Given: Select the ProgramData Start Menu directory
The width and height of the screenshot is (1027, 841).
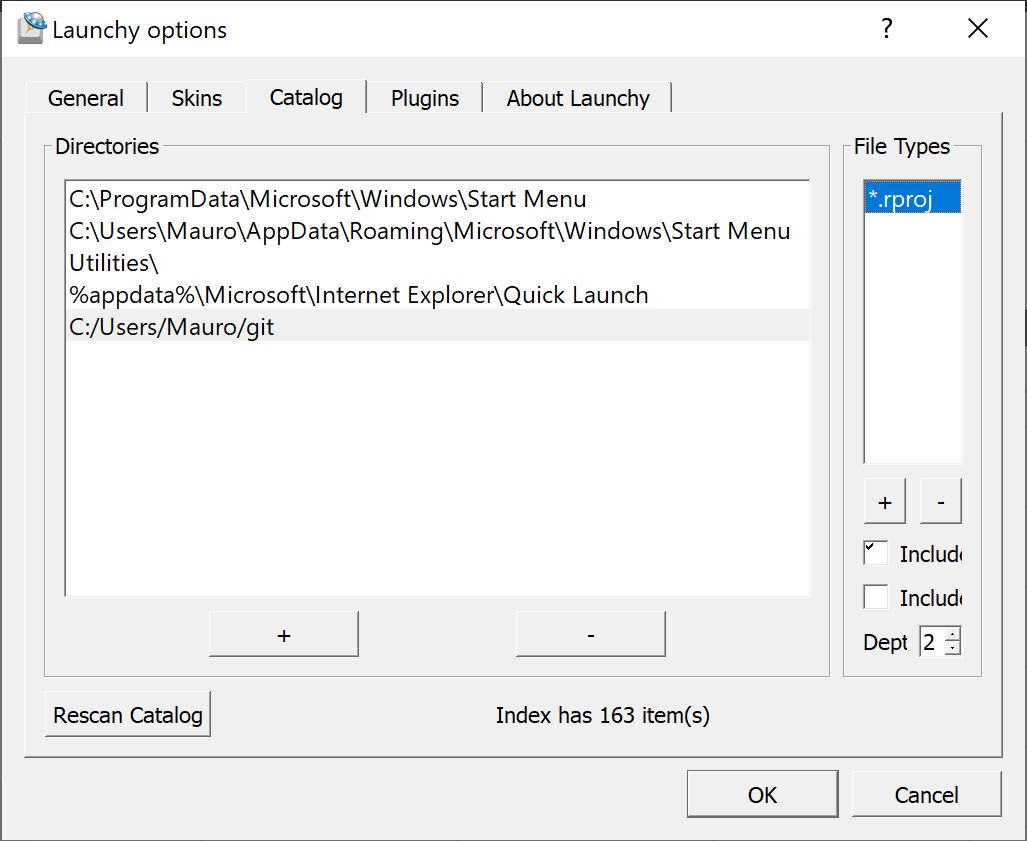Looking at the screenshot, I should pos(438,198).
